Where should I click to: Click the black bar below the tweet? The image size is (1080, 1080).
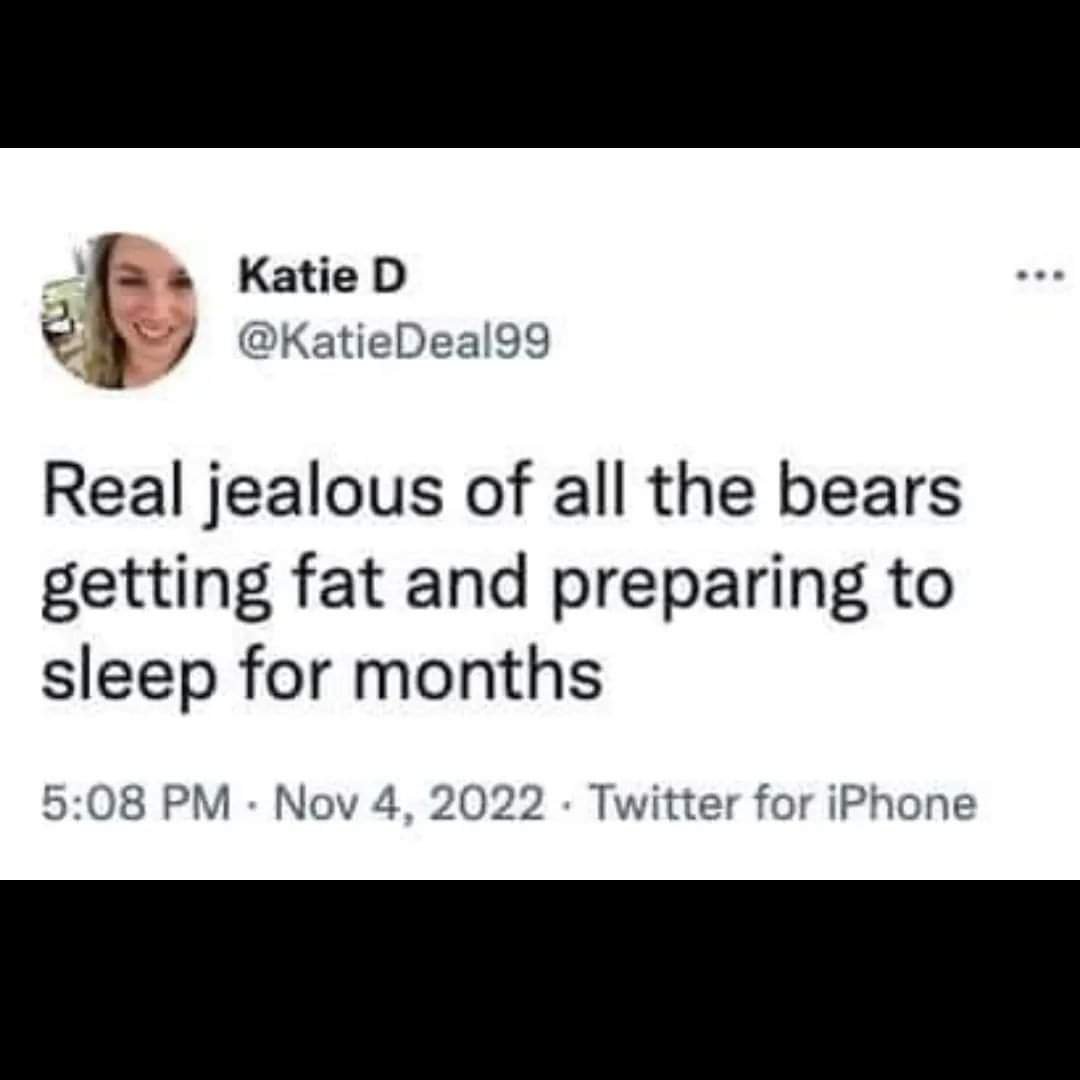(540, 980)
